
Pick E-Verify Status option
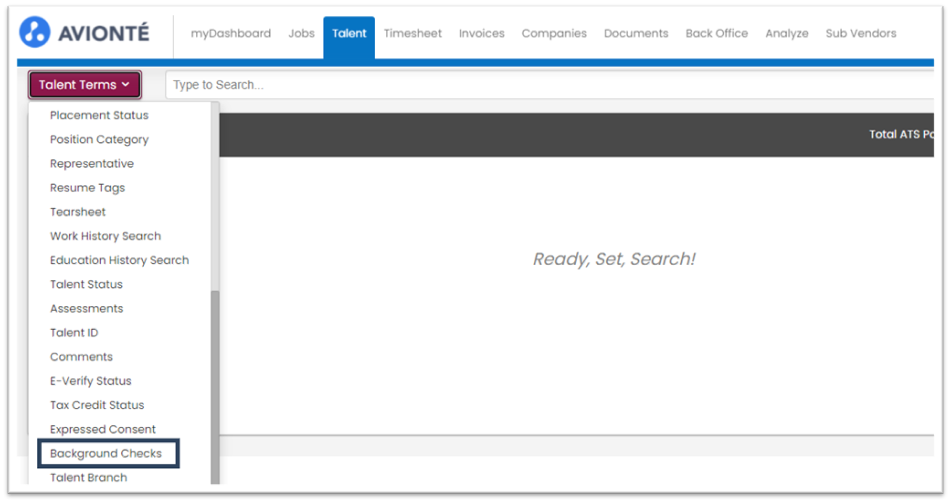pos(90,381)
